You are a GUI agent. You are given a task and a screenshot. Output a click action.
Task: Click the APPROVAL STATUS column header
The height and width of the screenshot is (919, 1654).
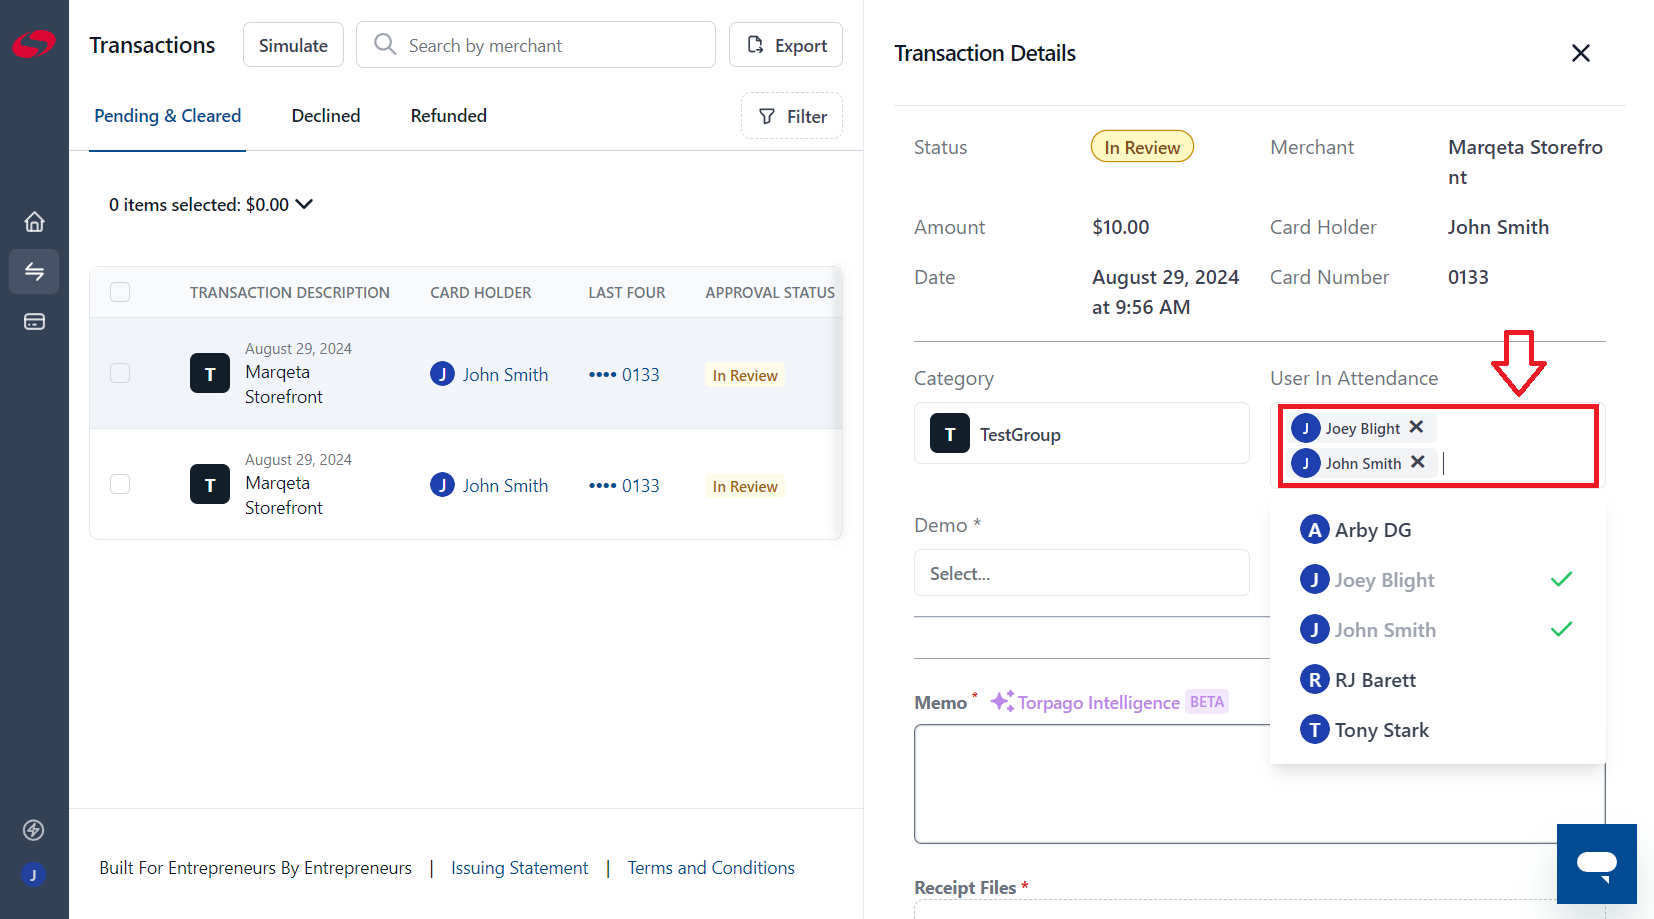click(770, 292)
